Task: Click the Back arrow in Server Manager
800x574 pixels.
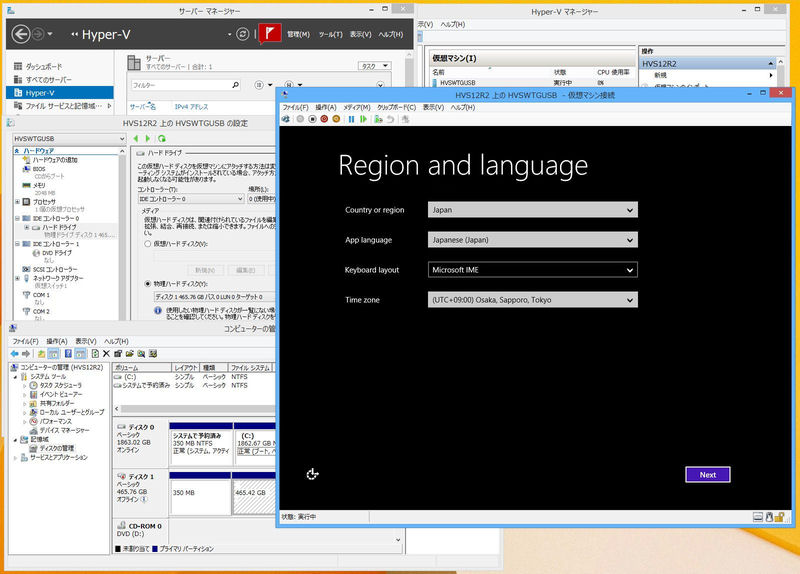Action: coord(21,34)
